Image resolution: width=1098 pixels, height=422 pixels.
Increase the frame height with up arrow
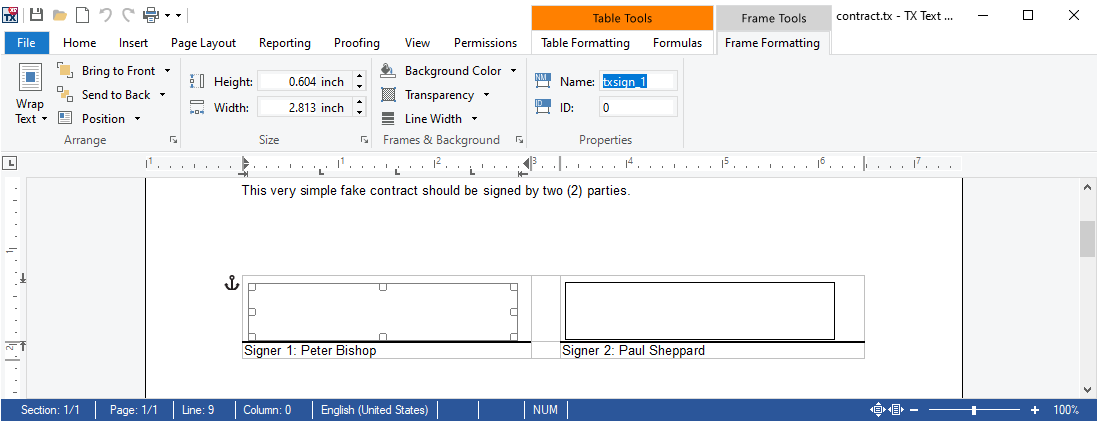pos(360,76)
